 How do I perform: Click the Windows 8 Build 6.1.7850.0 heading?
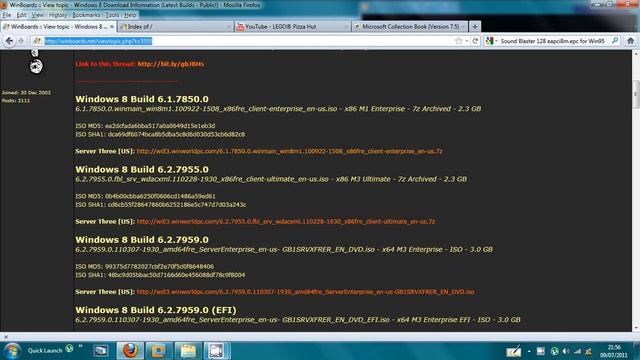tap(142, 99)
